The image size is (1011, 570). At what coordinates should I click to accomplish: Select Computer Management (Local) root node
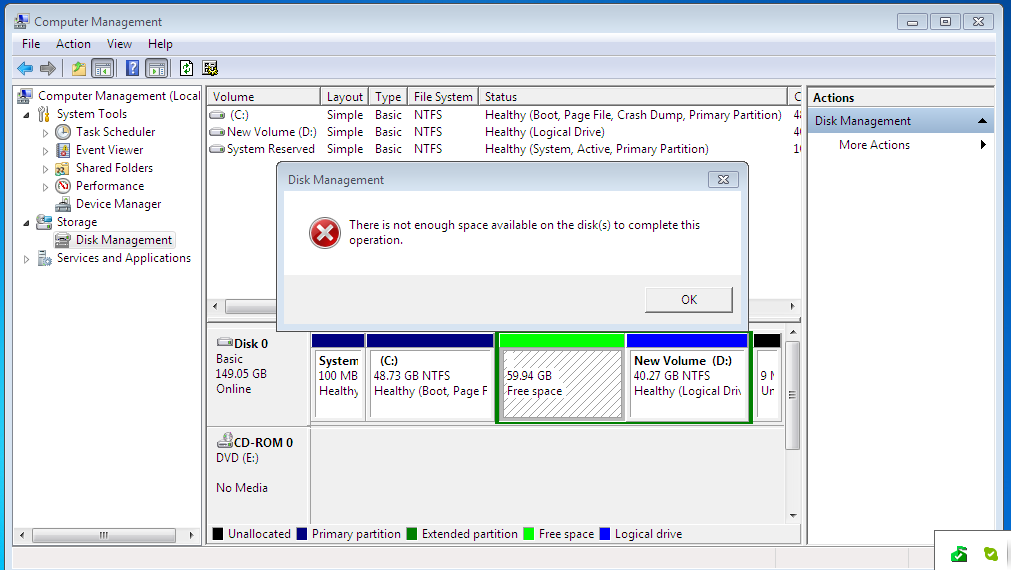click(x=119, y=96)
